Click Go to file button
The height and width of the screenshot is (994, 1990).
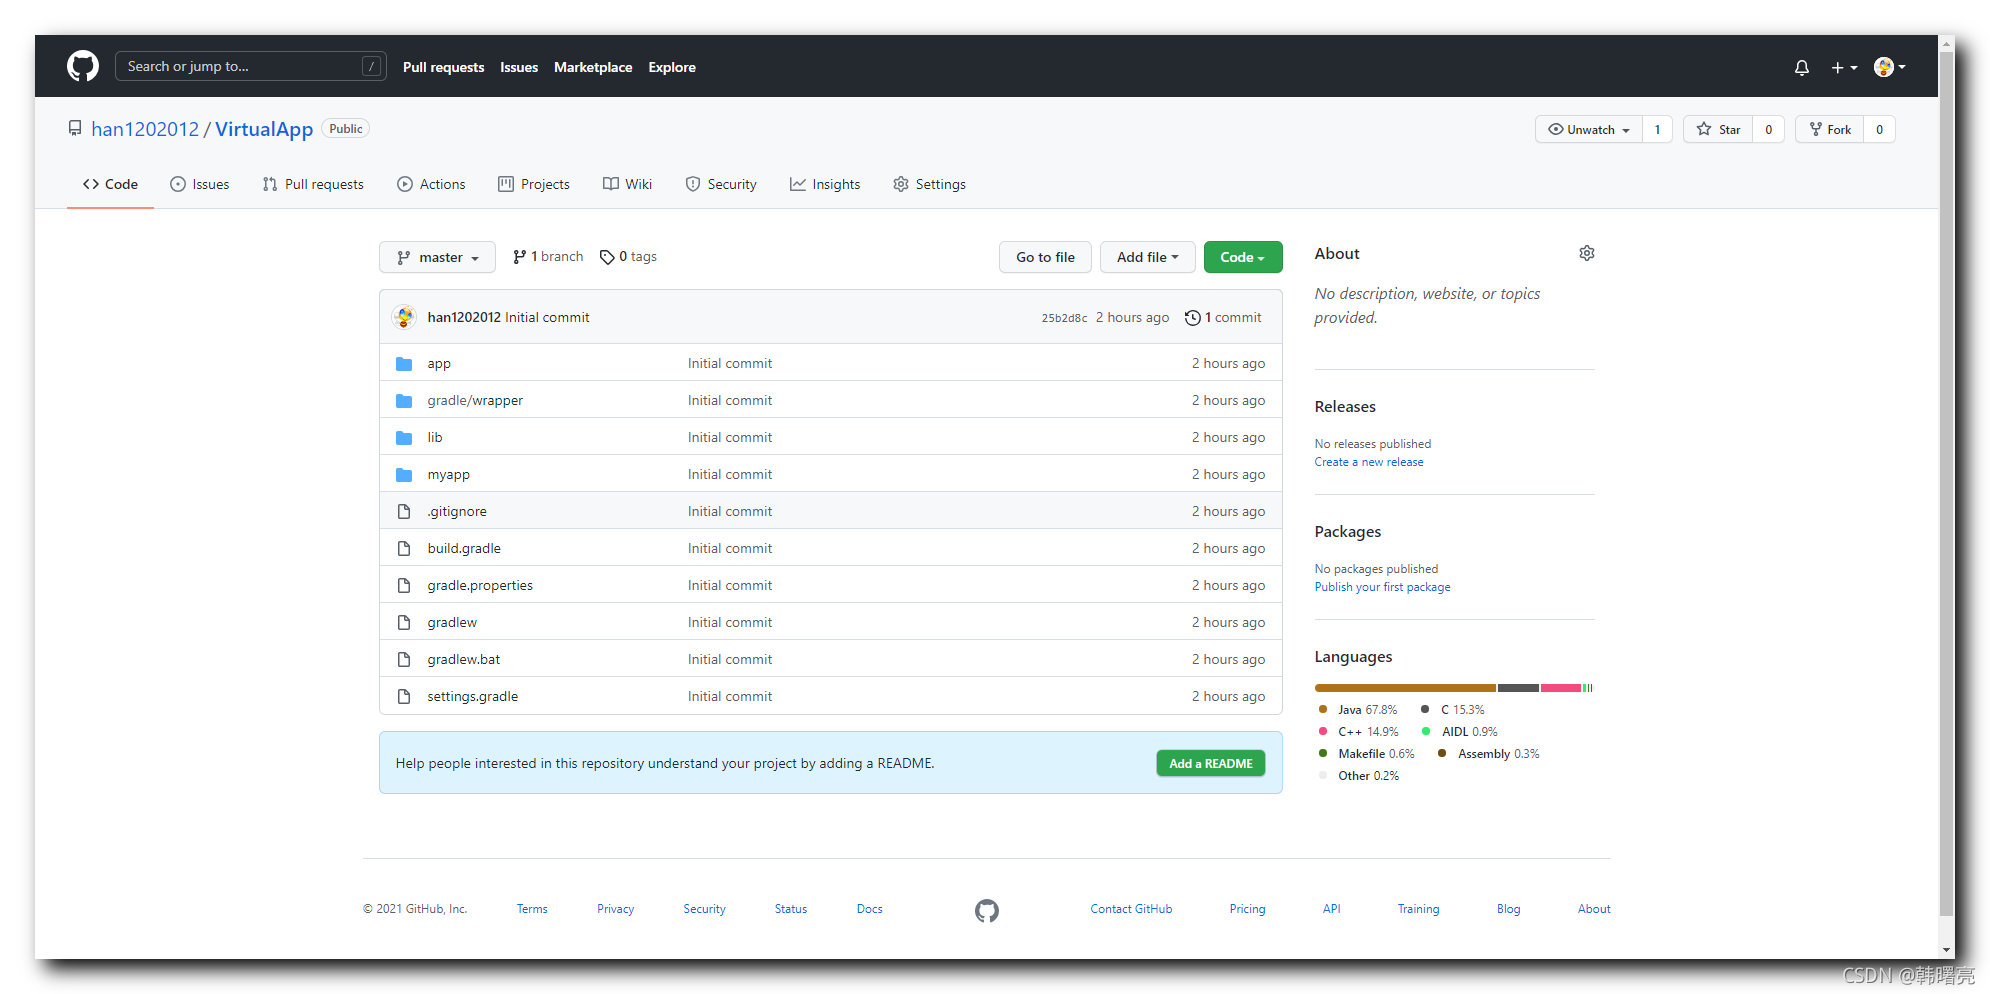tap(1045, 257)
